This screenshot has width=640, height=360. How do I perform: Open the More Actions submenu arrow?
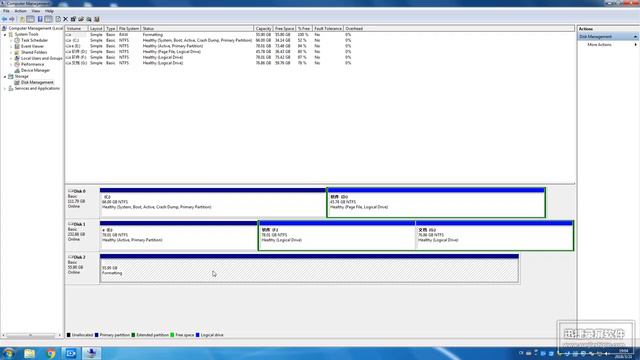(635, 44)
